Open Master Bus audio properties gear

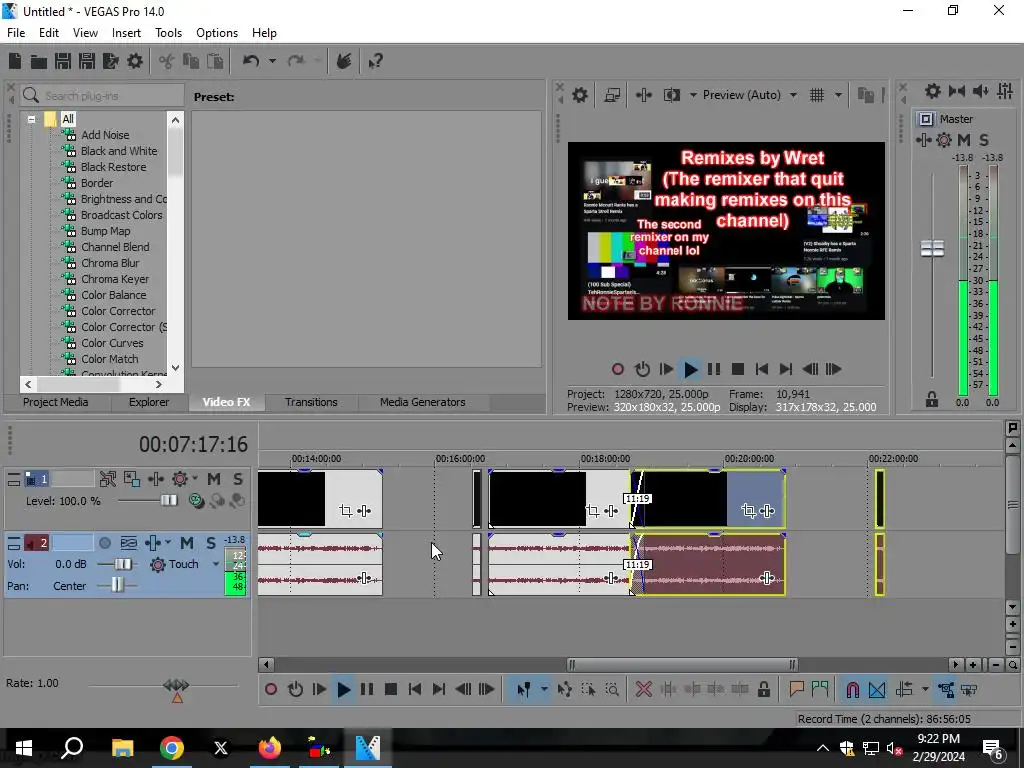click(x=933, y=91)
